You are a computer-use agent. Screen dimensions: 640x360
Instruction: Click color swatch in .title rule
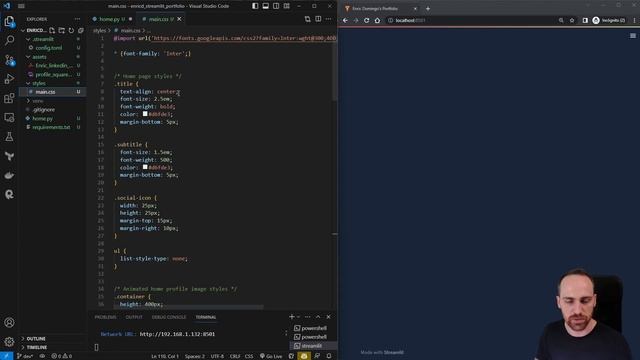coord(145,114)
